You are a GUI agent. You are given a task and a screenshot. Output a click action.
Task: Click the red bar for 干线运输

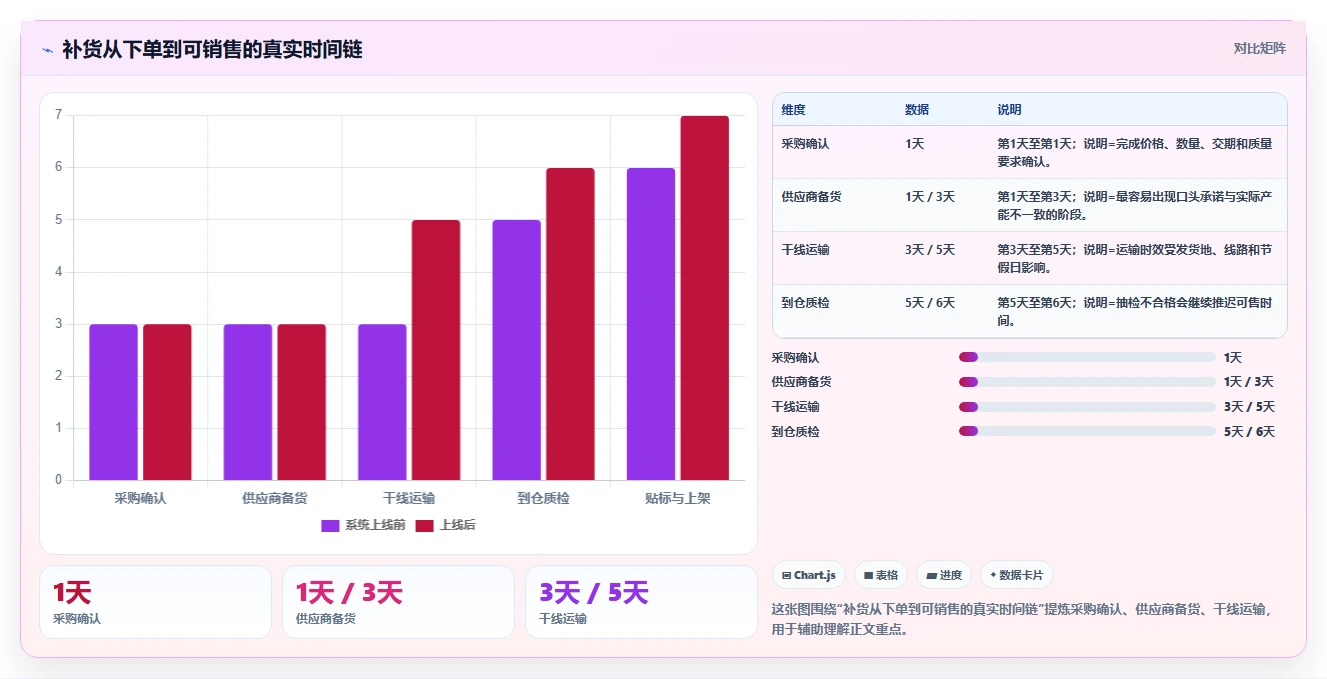click(436, 350)
